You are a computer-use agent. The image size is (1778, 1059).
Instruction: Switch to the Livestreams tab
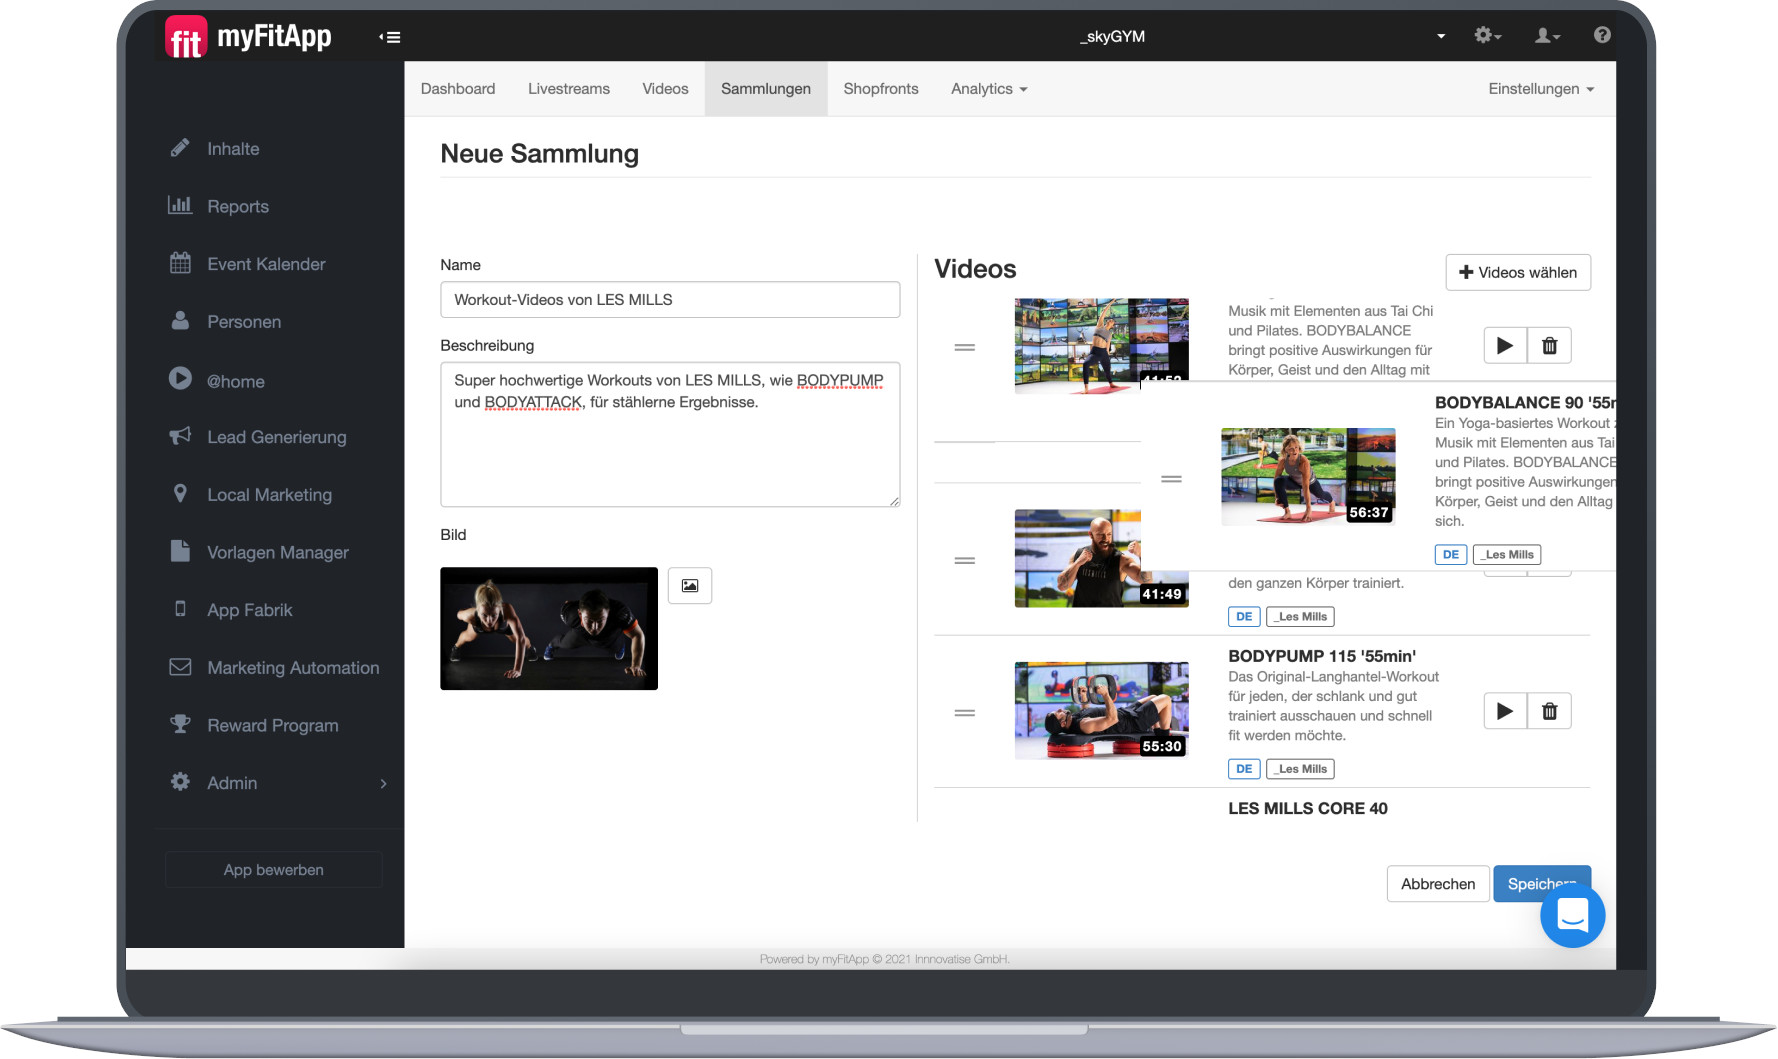[x=569, y=89]
